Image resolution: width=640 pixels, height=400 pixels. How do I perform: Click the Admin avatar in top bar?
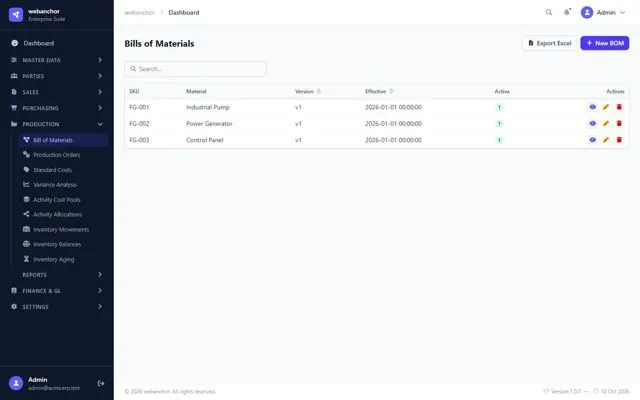pos(587,13)
